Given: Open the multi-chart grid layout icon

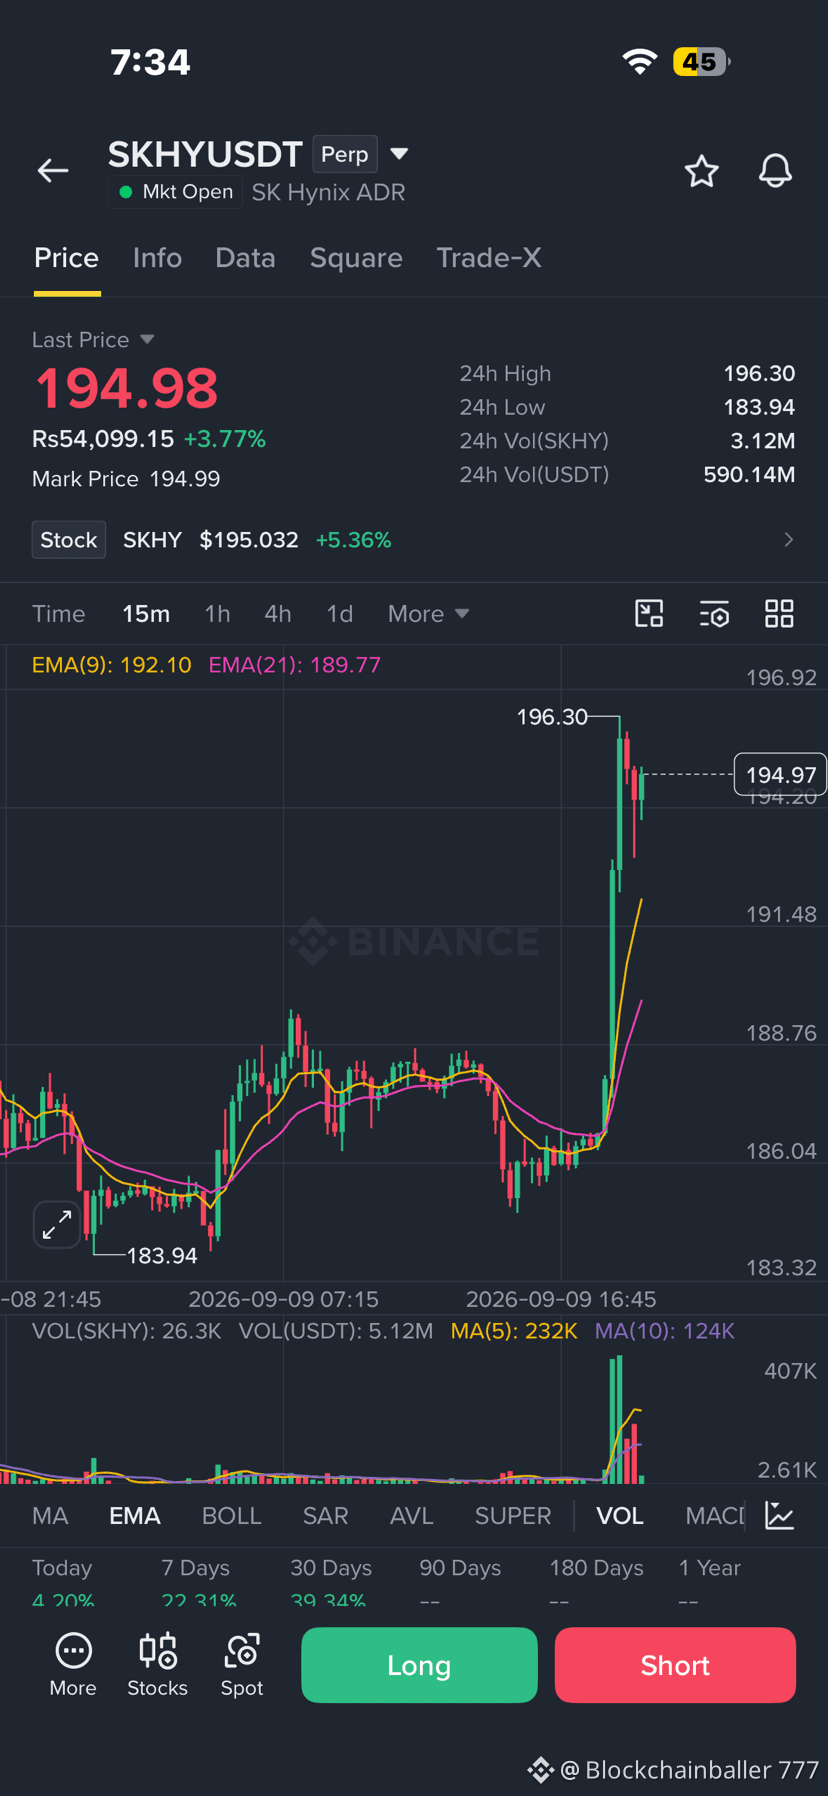Looking at the screenshot, I should coord(779,614).
